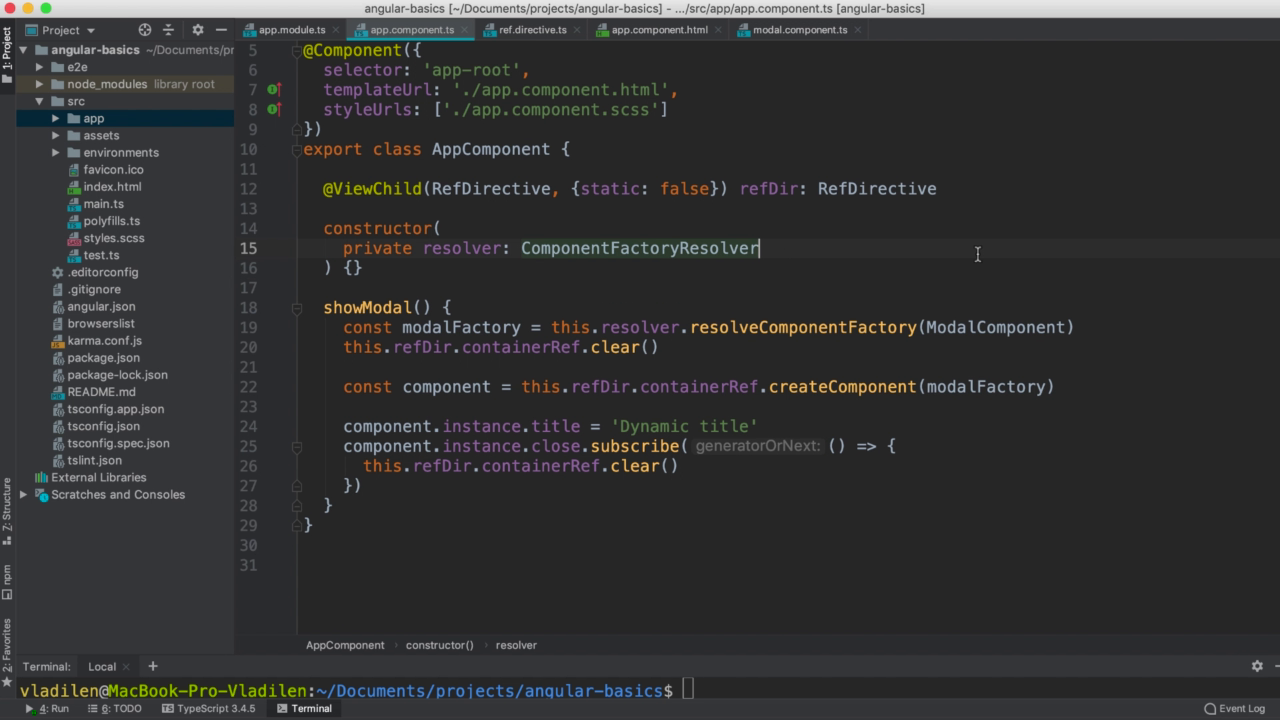Collapse the src folder arrow

pyautogui.click(x=40, y=101)
